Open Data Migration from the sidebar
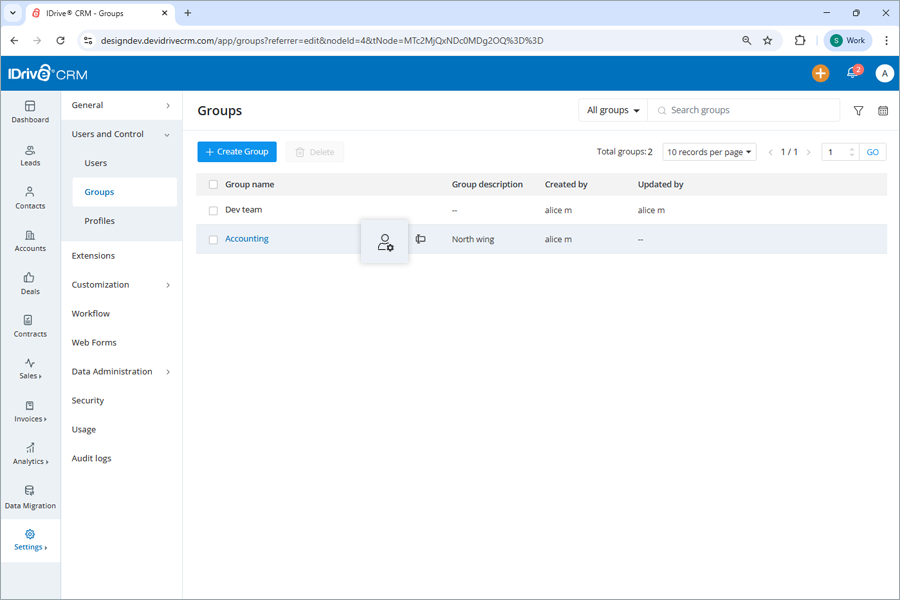The height and width of the screenshot is (600, 900). [x=30, y=497]
